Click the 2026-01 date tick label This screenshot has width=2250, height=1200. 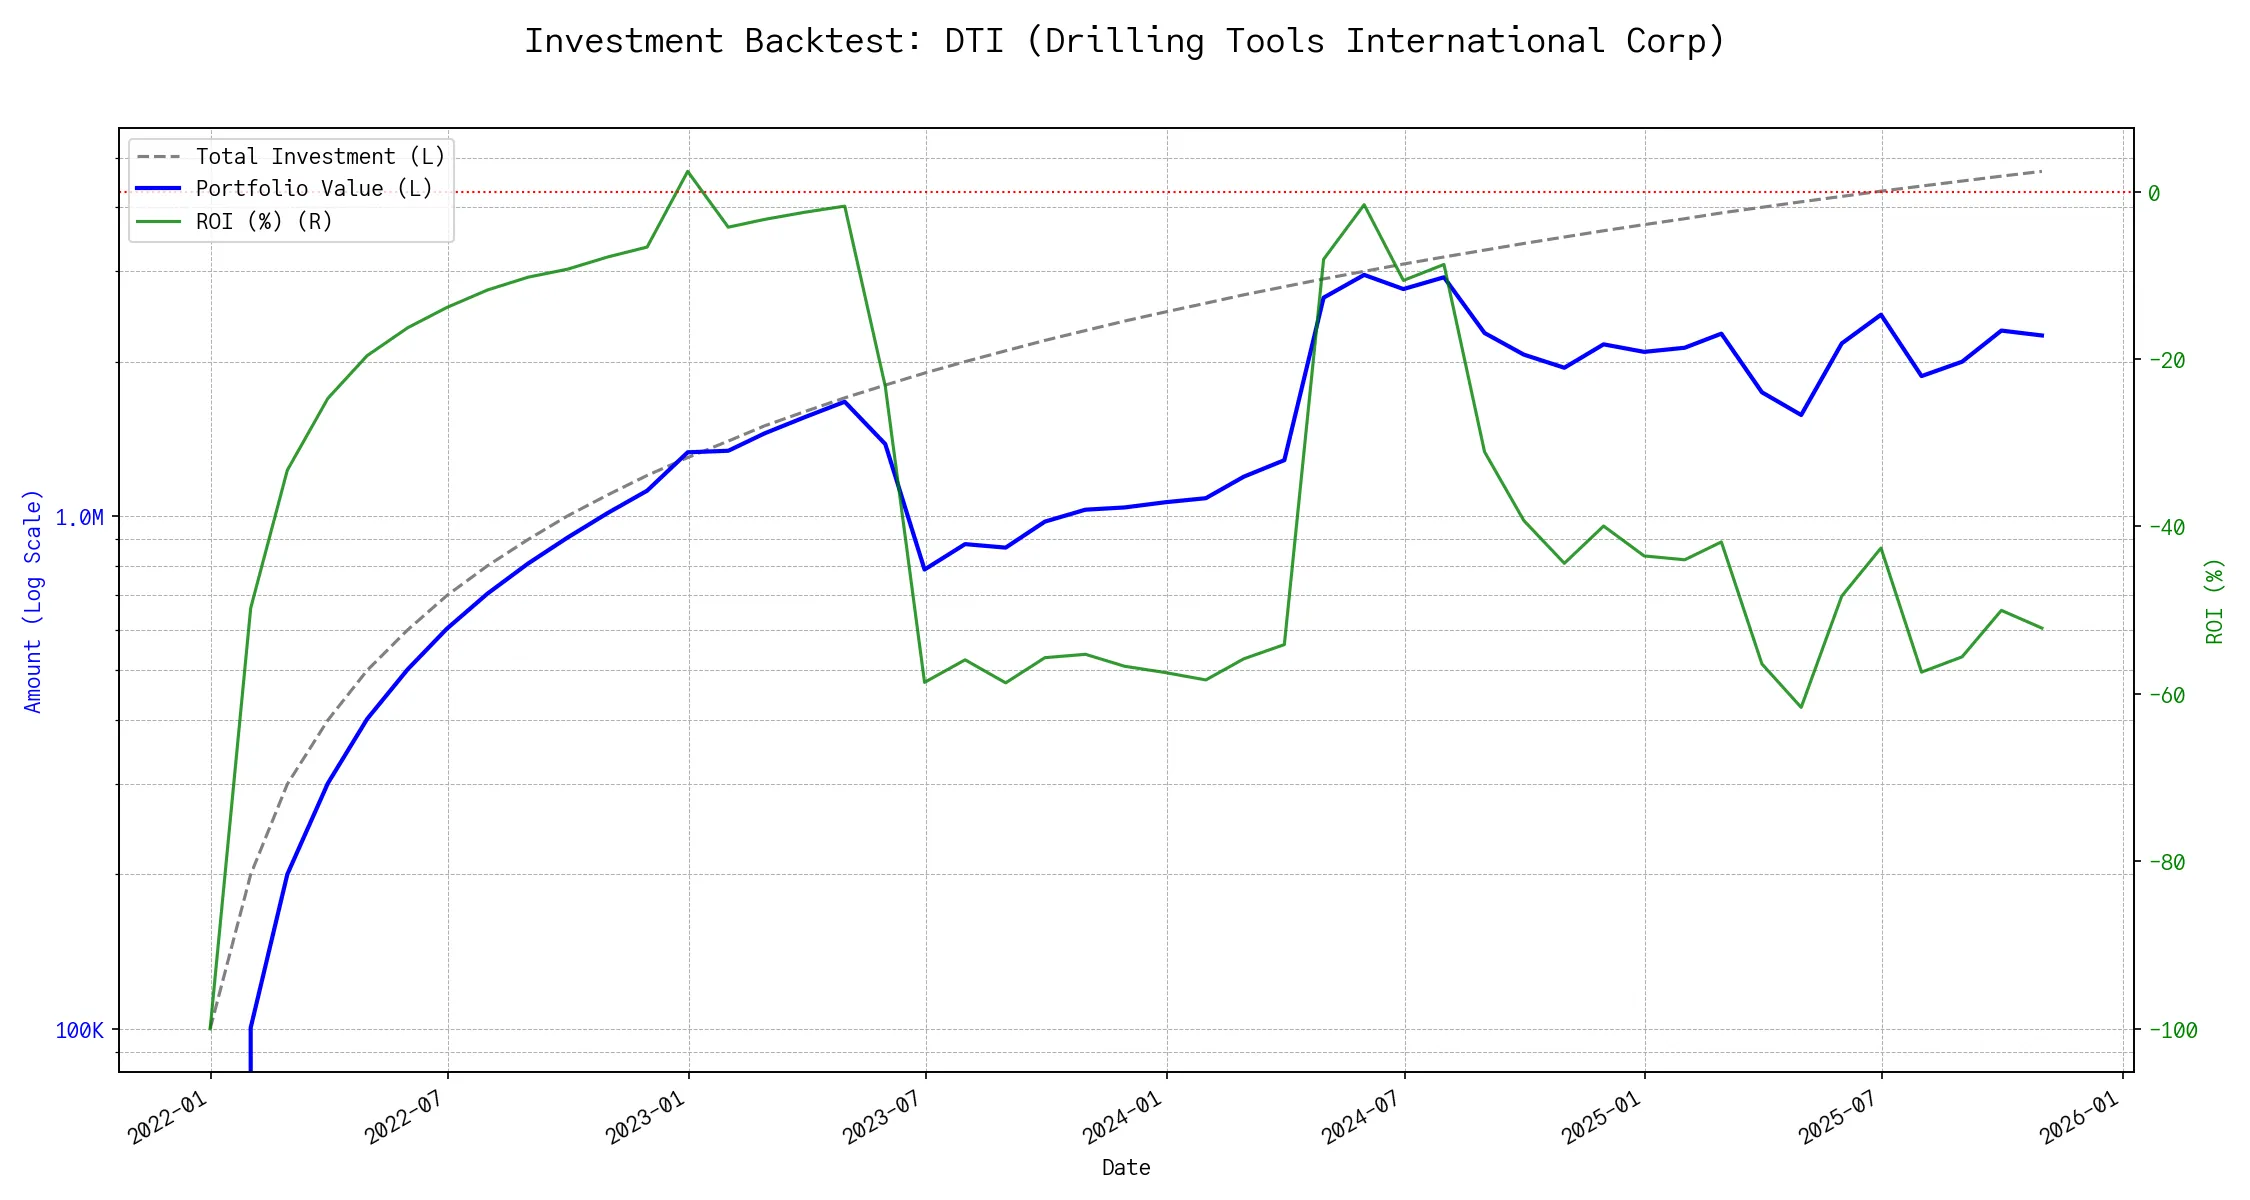[x=2080, y=1116]
